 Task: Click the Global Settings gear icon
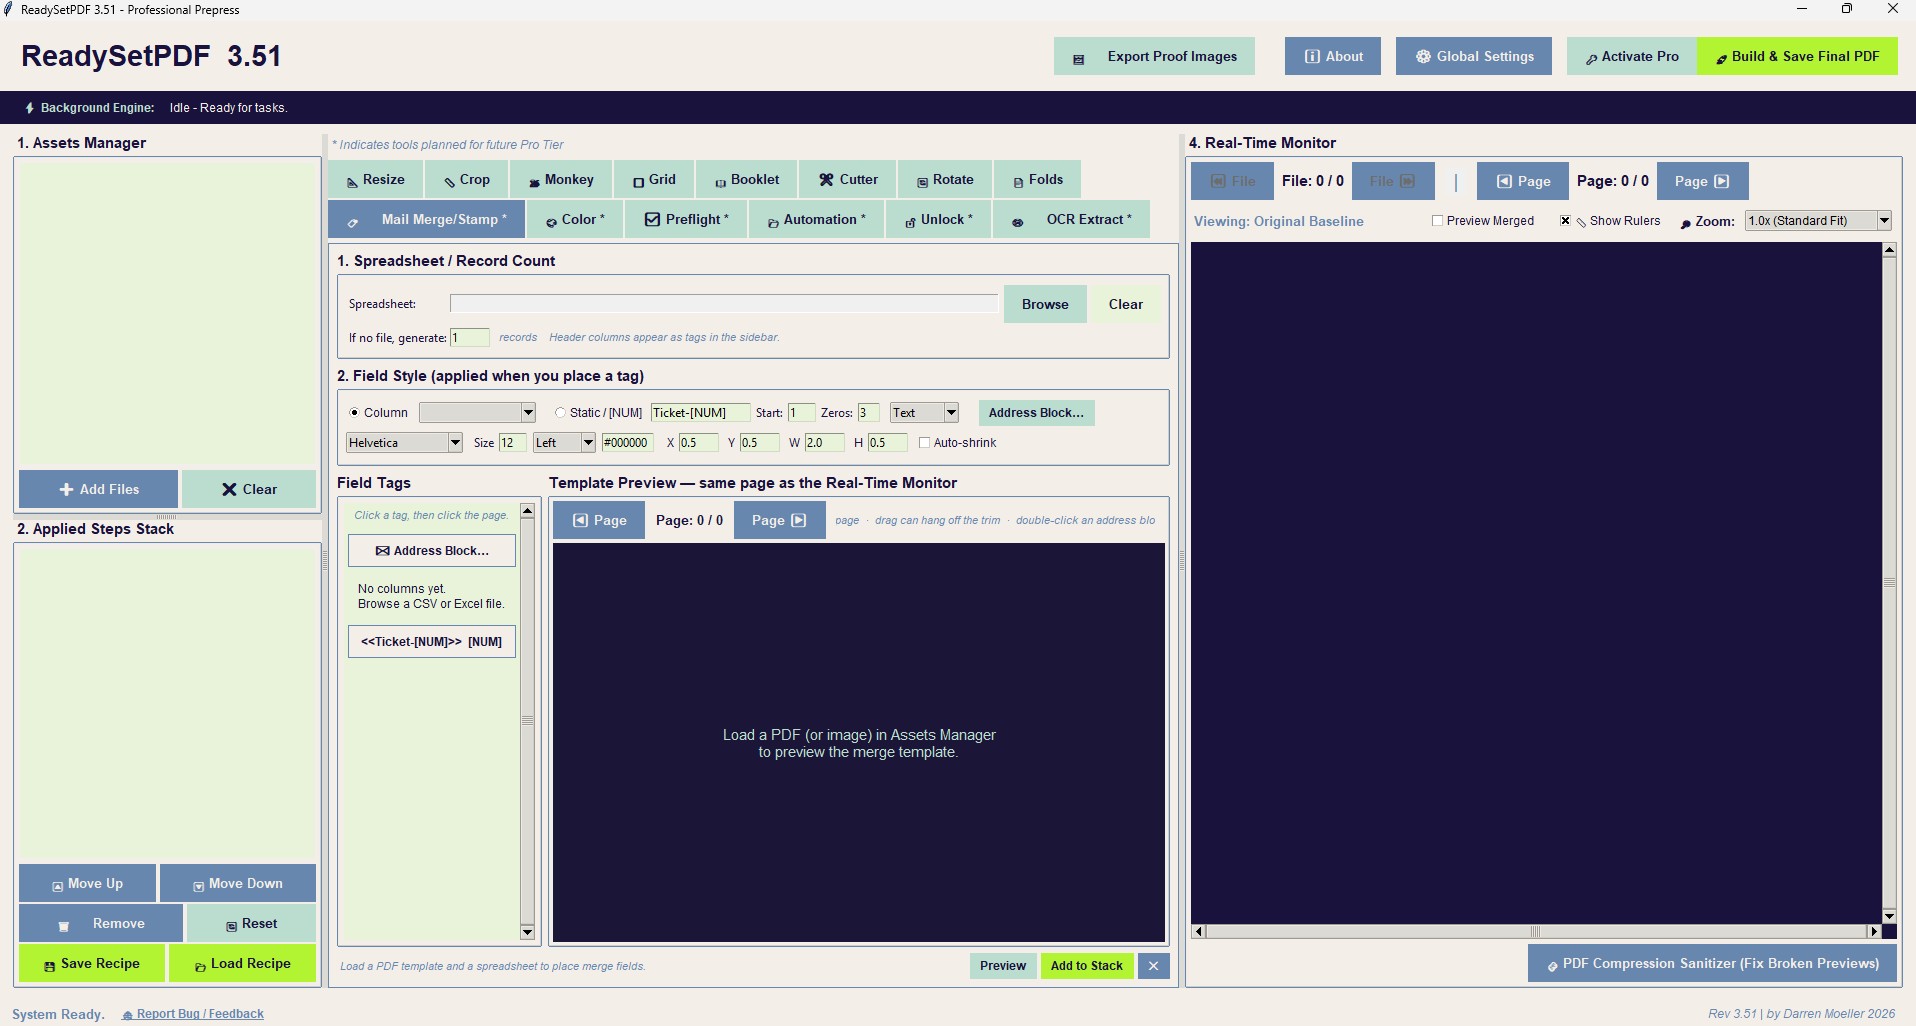click(1423, 57)
